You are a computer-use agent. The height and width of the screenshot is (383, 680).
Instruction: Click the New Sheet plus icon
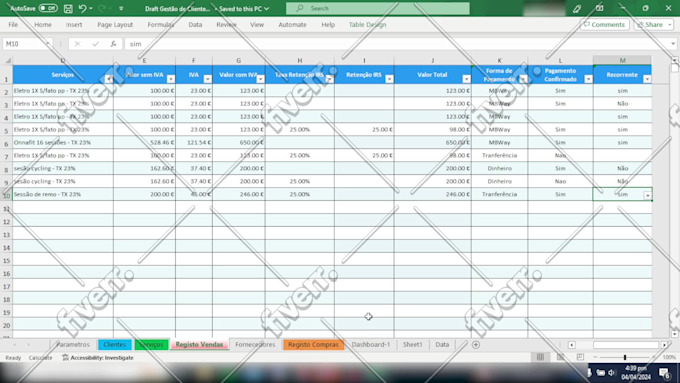[x=476, y=344]
